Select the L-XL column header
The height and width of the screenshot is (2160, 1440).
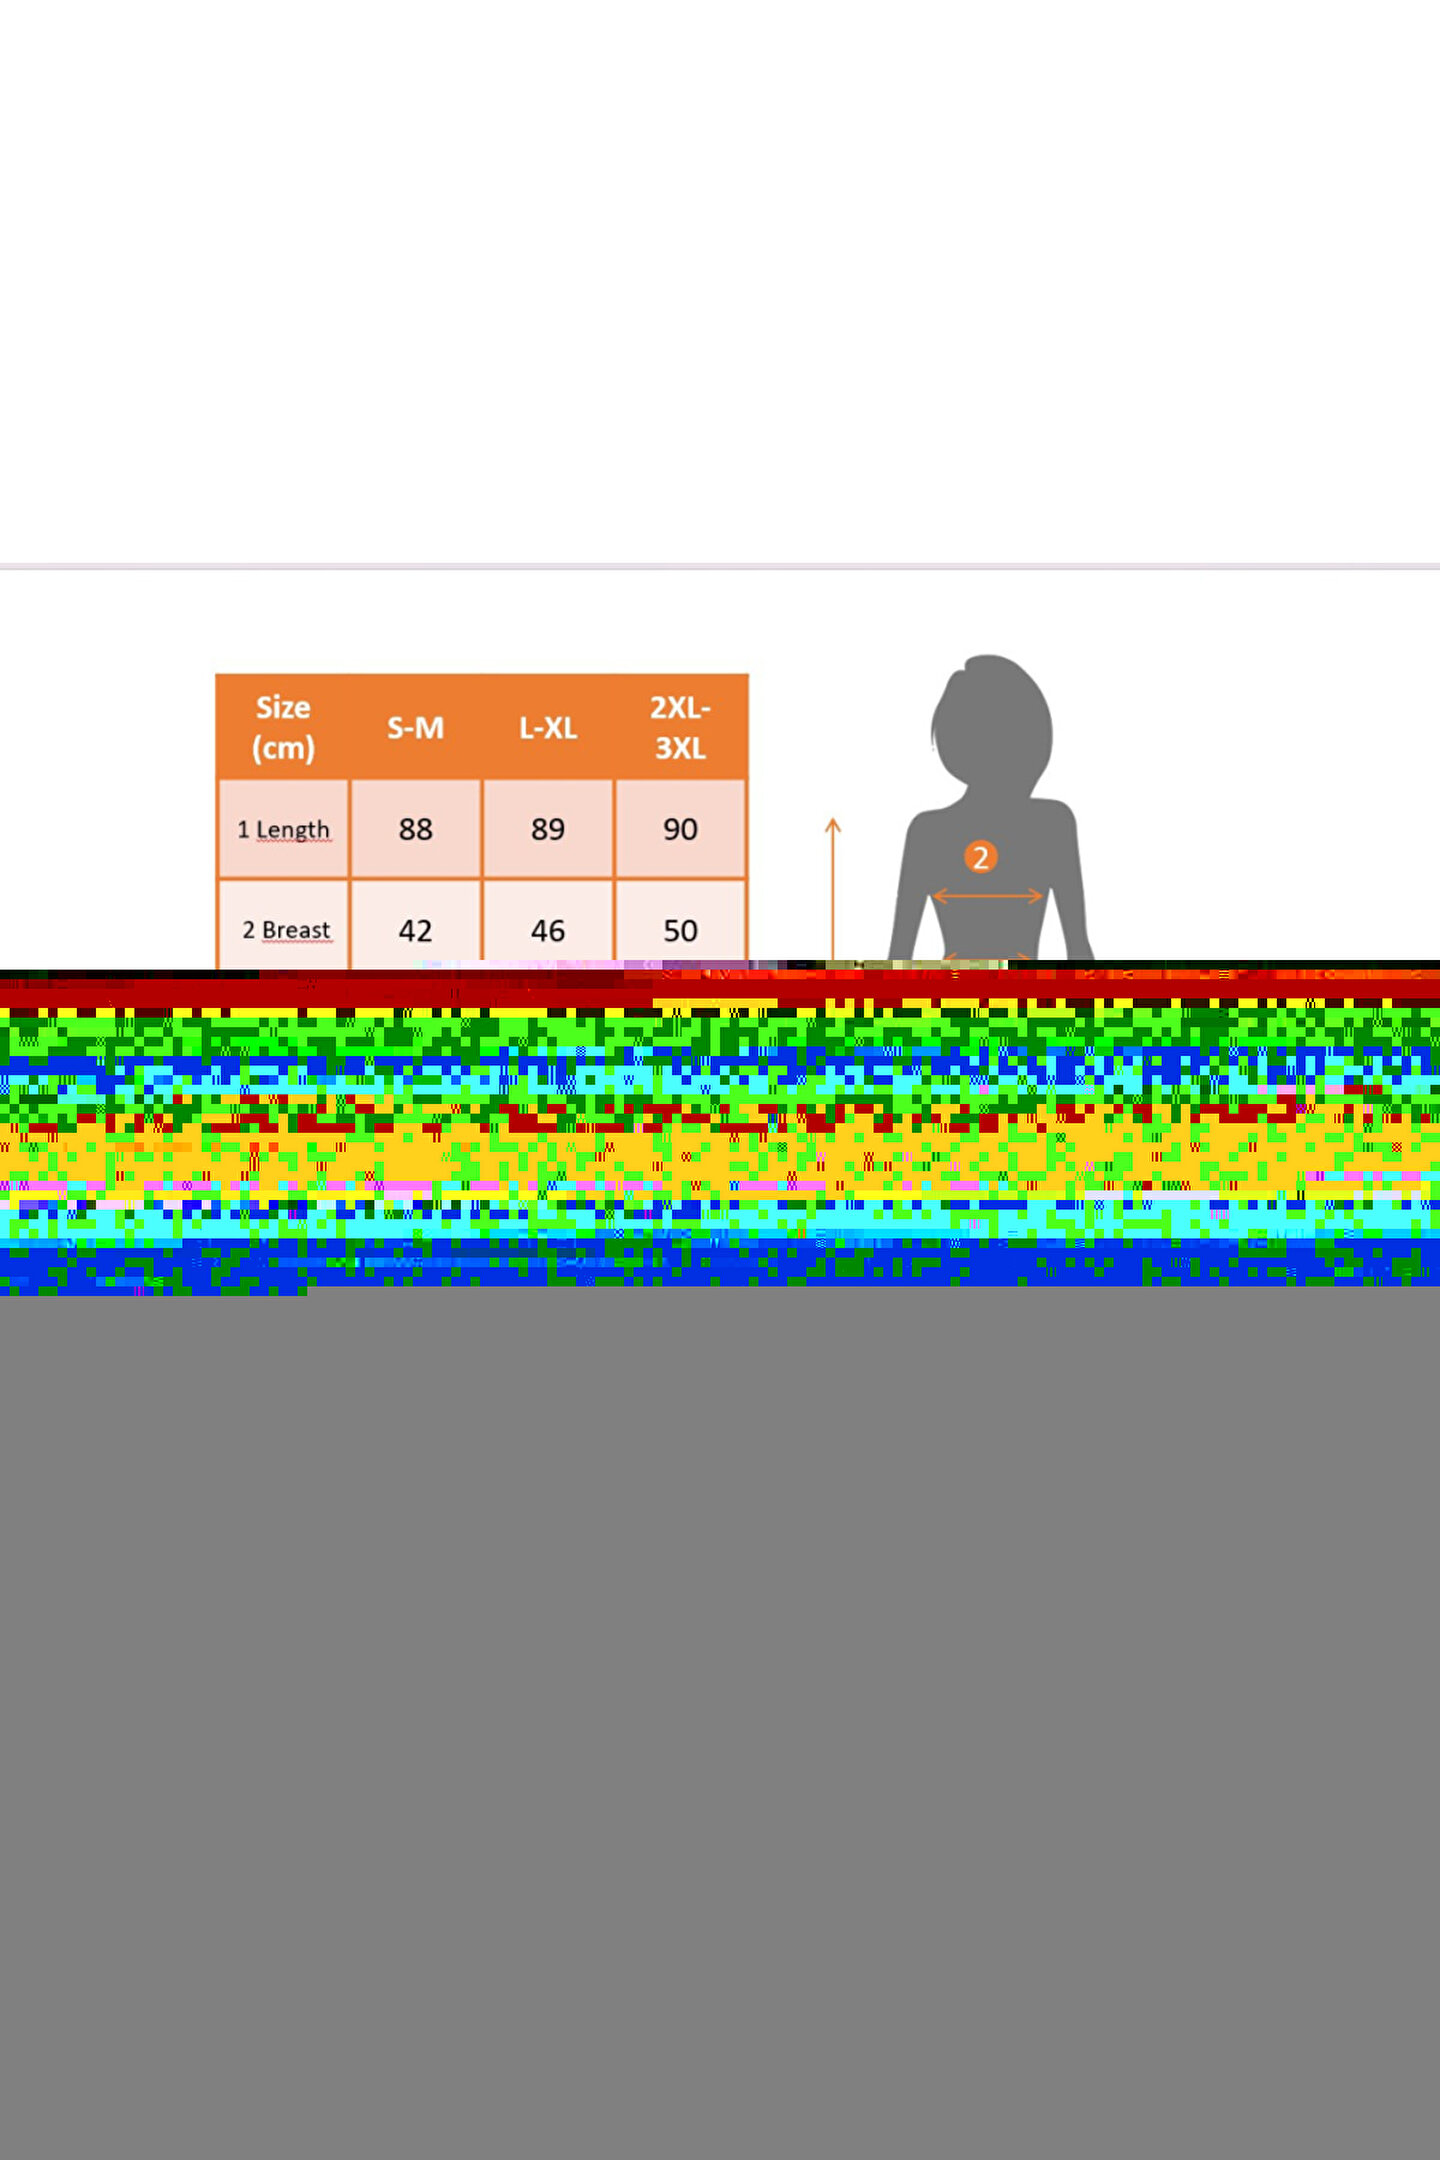point(548,728)
